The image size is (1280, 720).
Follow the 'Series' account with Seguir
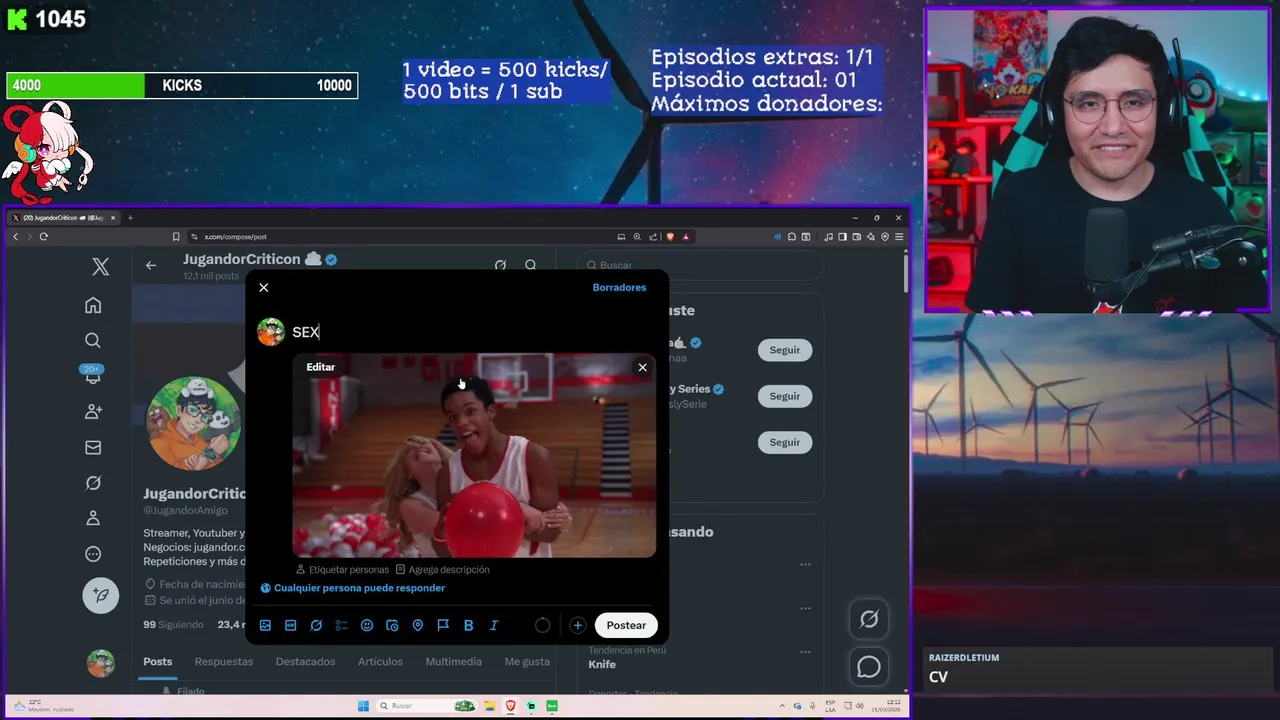[x=785, y=396]
